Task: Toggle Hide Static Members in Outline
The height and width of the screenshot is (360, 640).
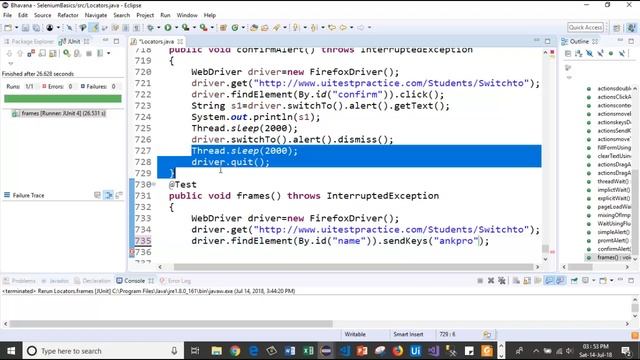Action: [x=600, y=54]
